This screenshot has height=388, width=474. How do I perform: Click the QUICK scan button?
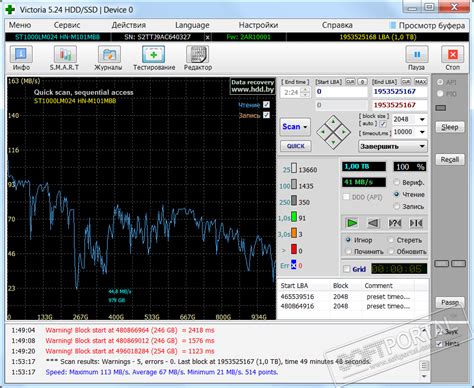[x=296, y=146]
